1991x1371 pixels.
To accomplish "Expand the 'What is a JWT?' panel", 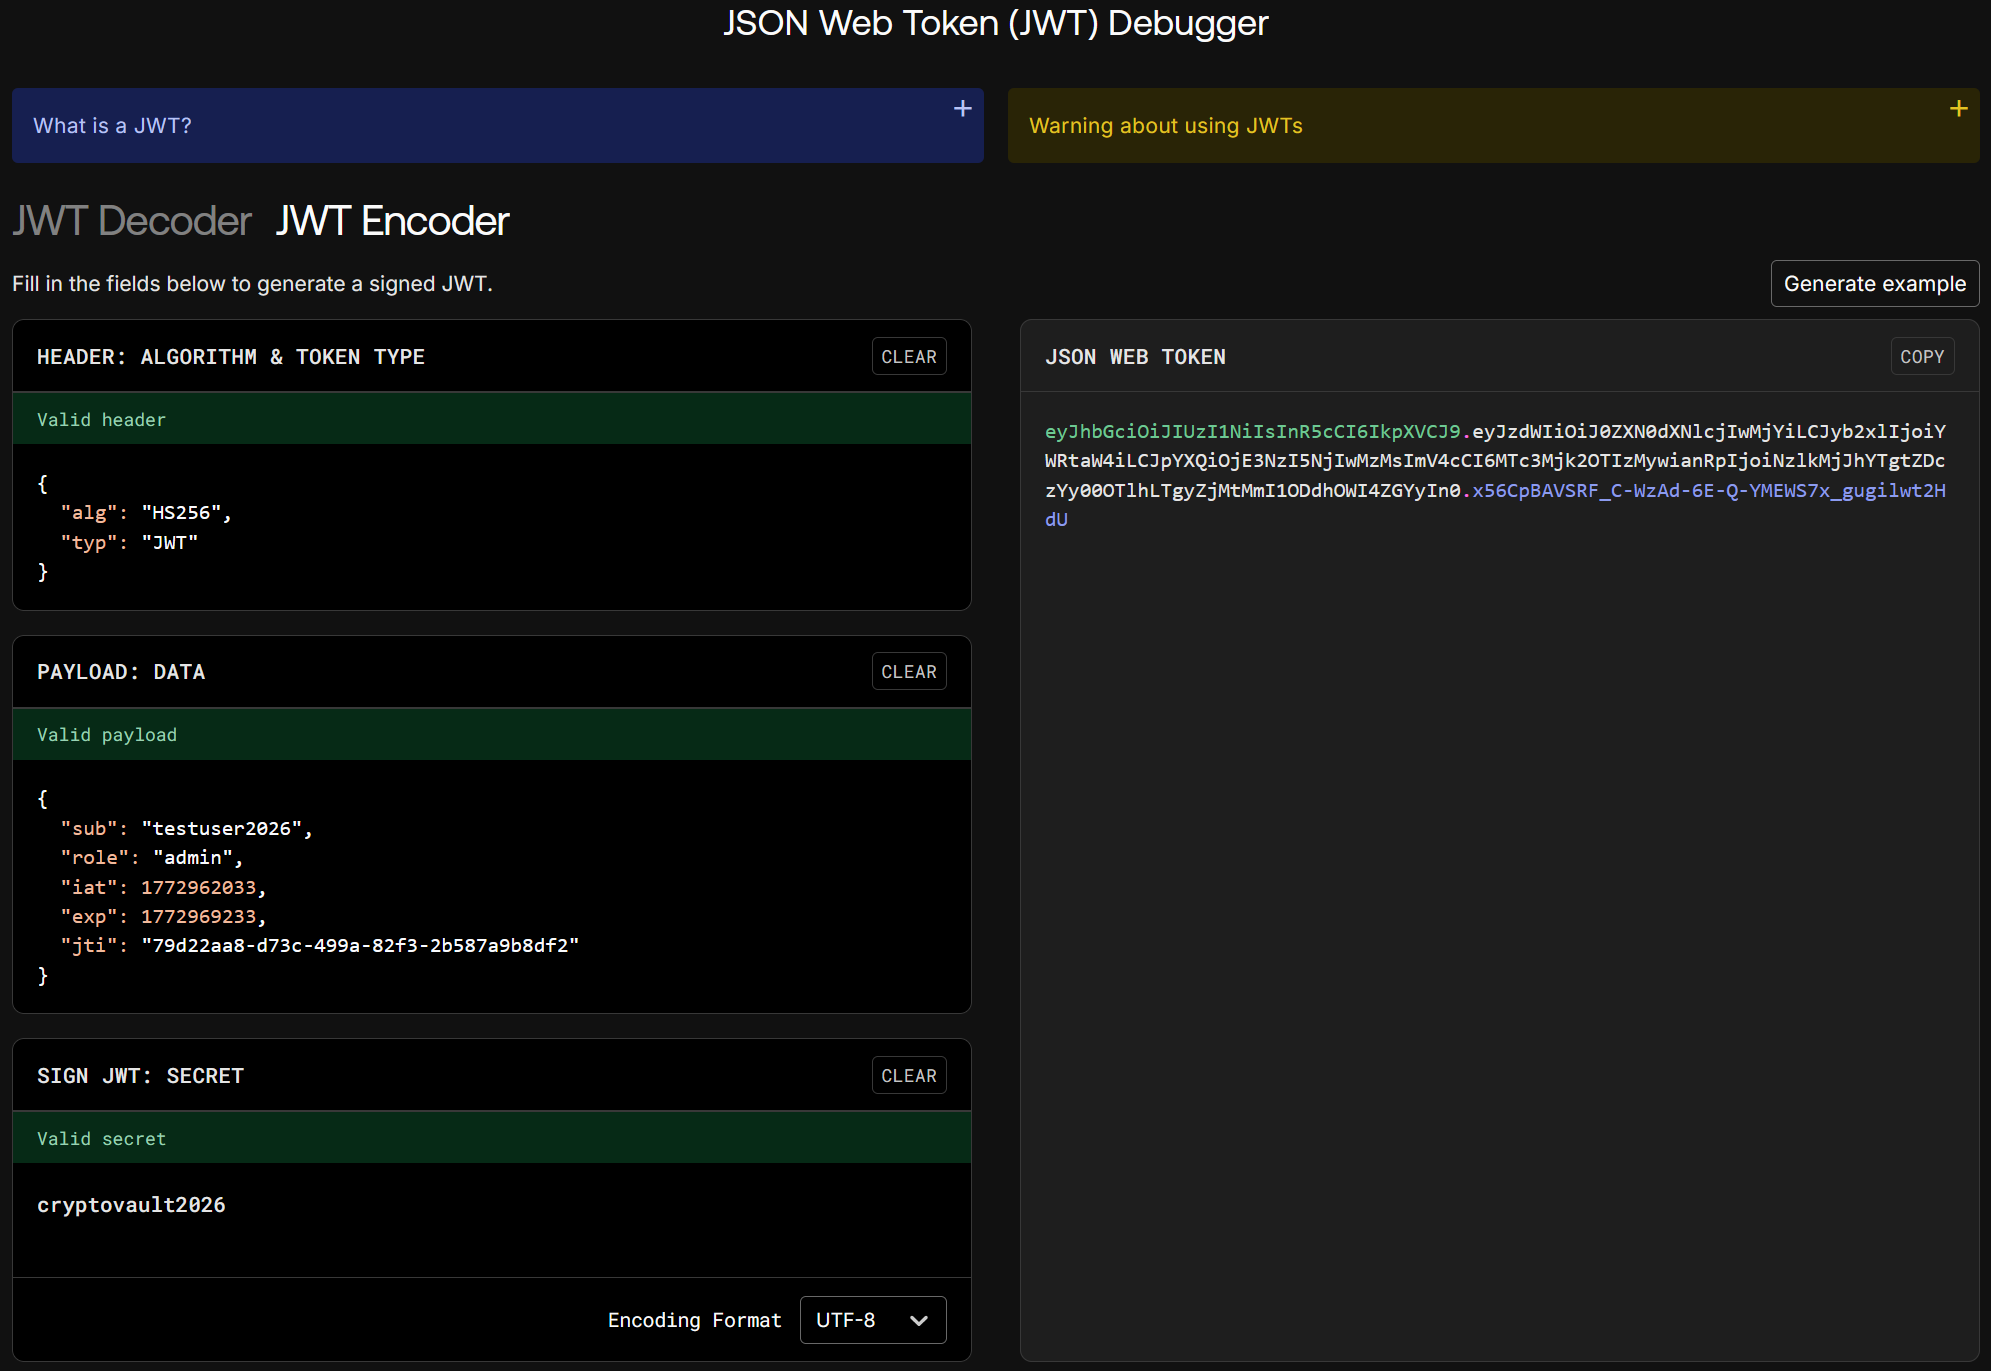I will (112, 126).
